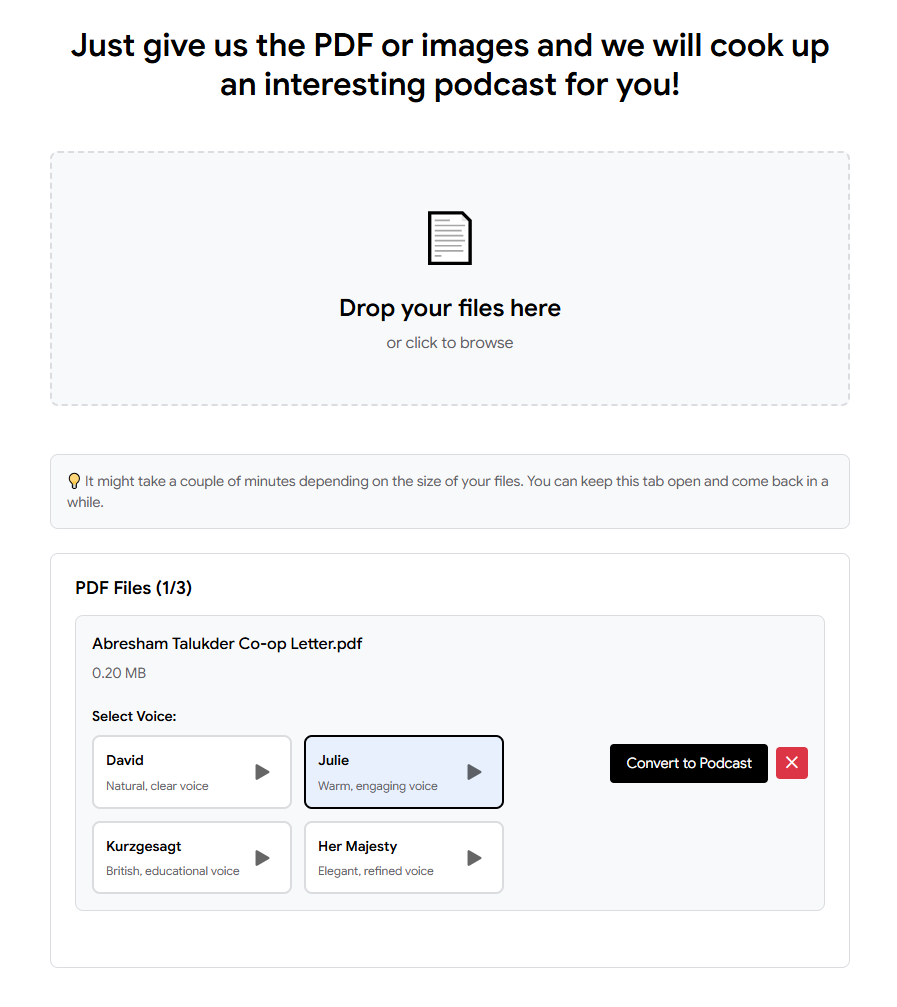
Task: Remove the PDF with the red X
Action: click(792, 763)
